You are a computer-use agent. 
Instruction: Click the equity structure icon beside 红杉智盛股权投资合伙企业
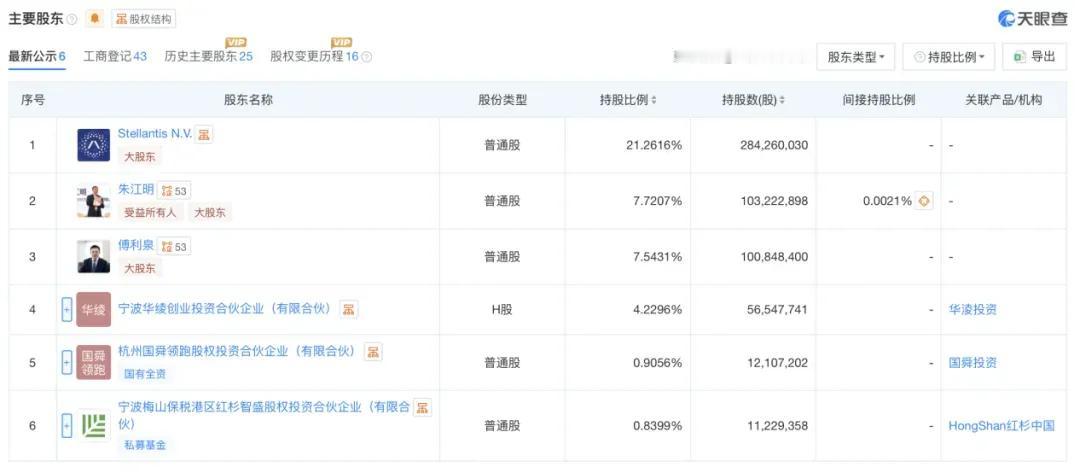423,408
